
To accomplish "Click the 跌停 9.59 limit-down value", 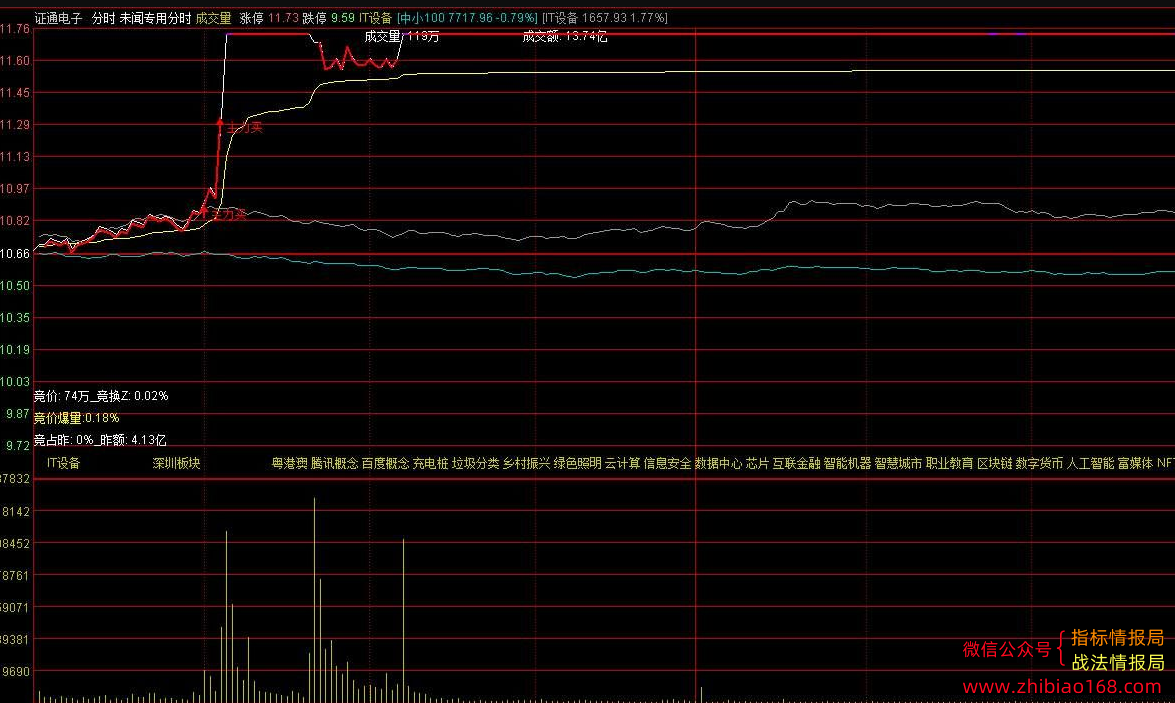I will 328,18.
